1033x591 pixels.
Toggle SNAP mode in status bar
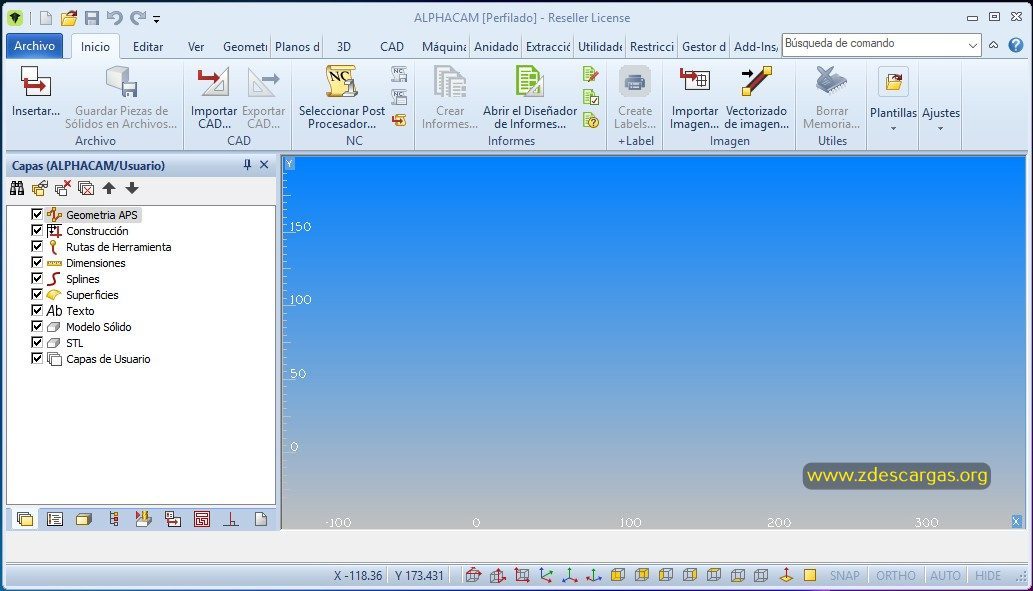pyautogui.click(x=845, y=575)
